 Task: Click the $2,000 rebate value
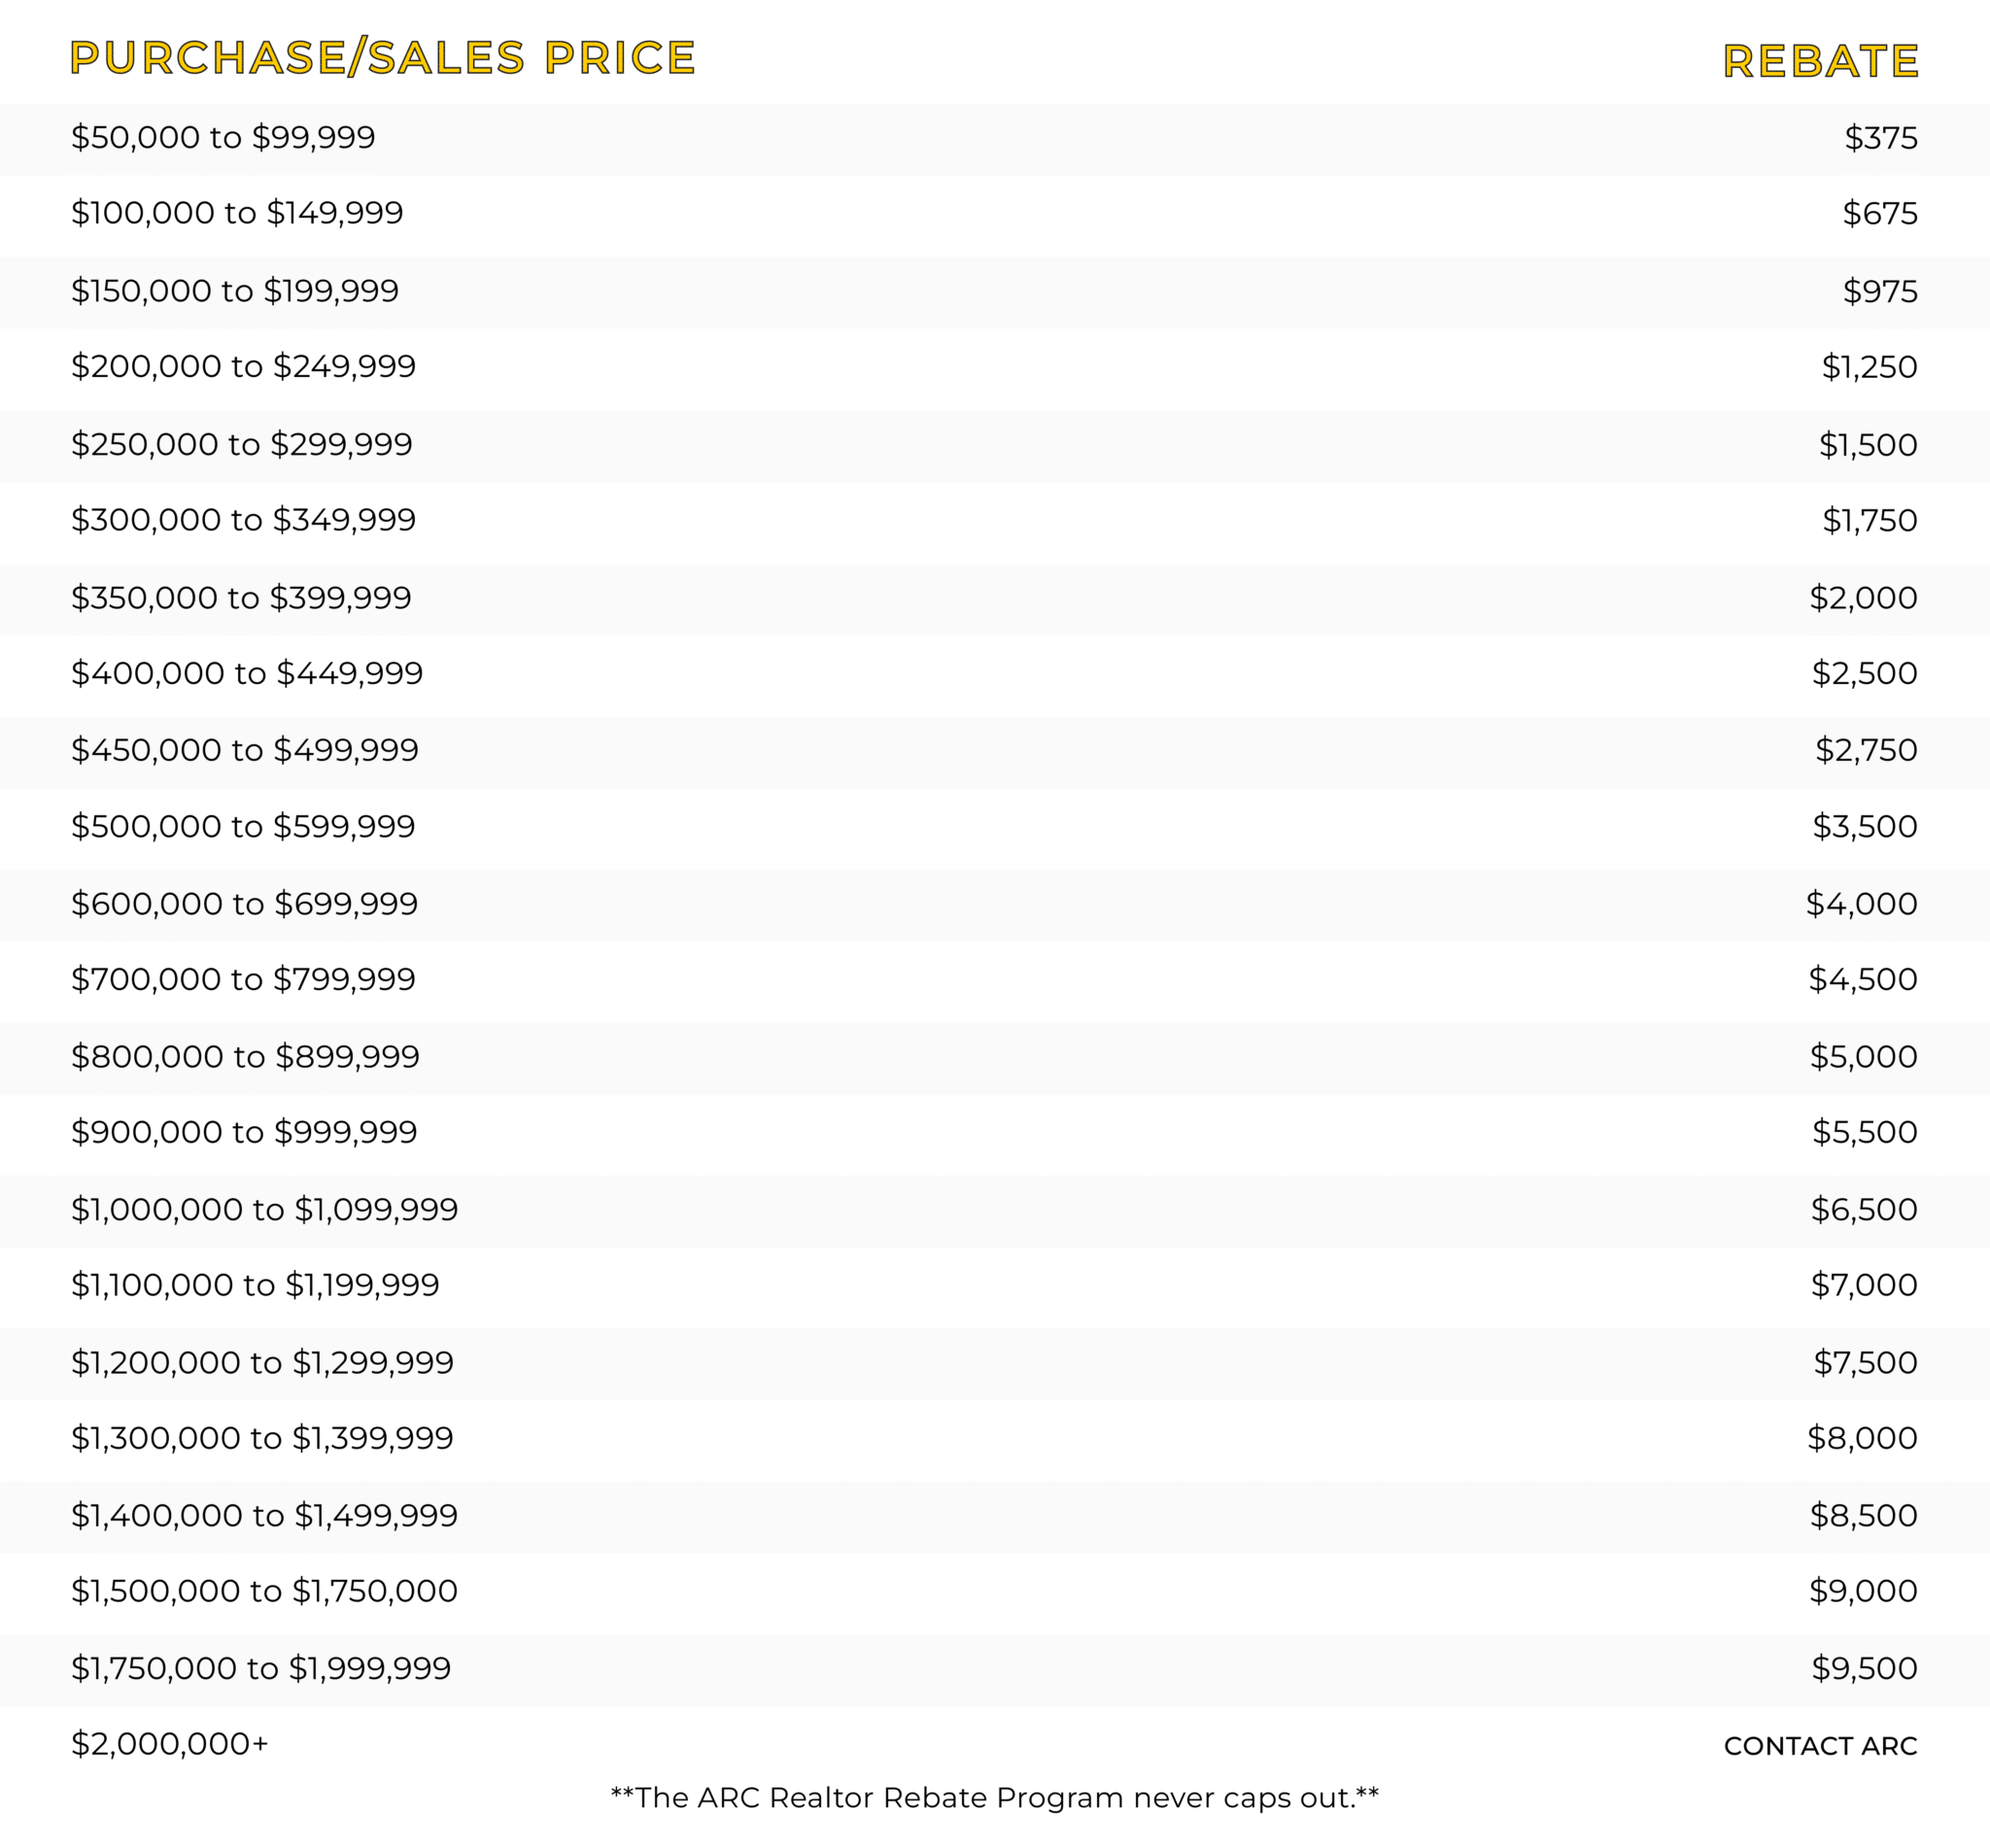pos(1863,598)
